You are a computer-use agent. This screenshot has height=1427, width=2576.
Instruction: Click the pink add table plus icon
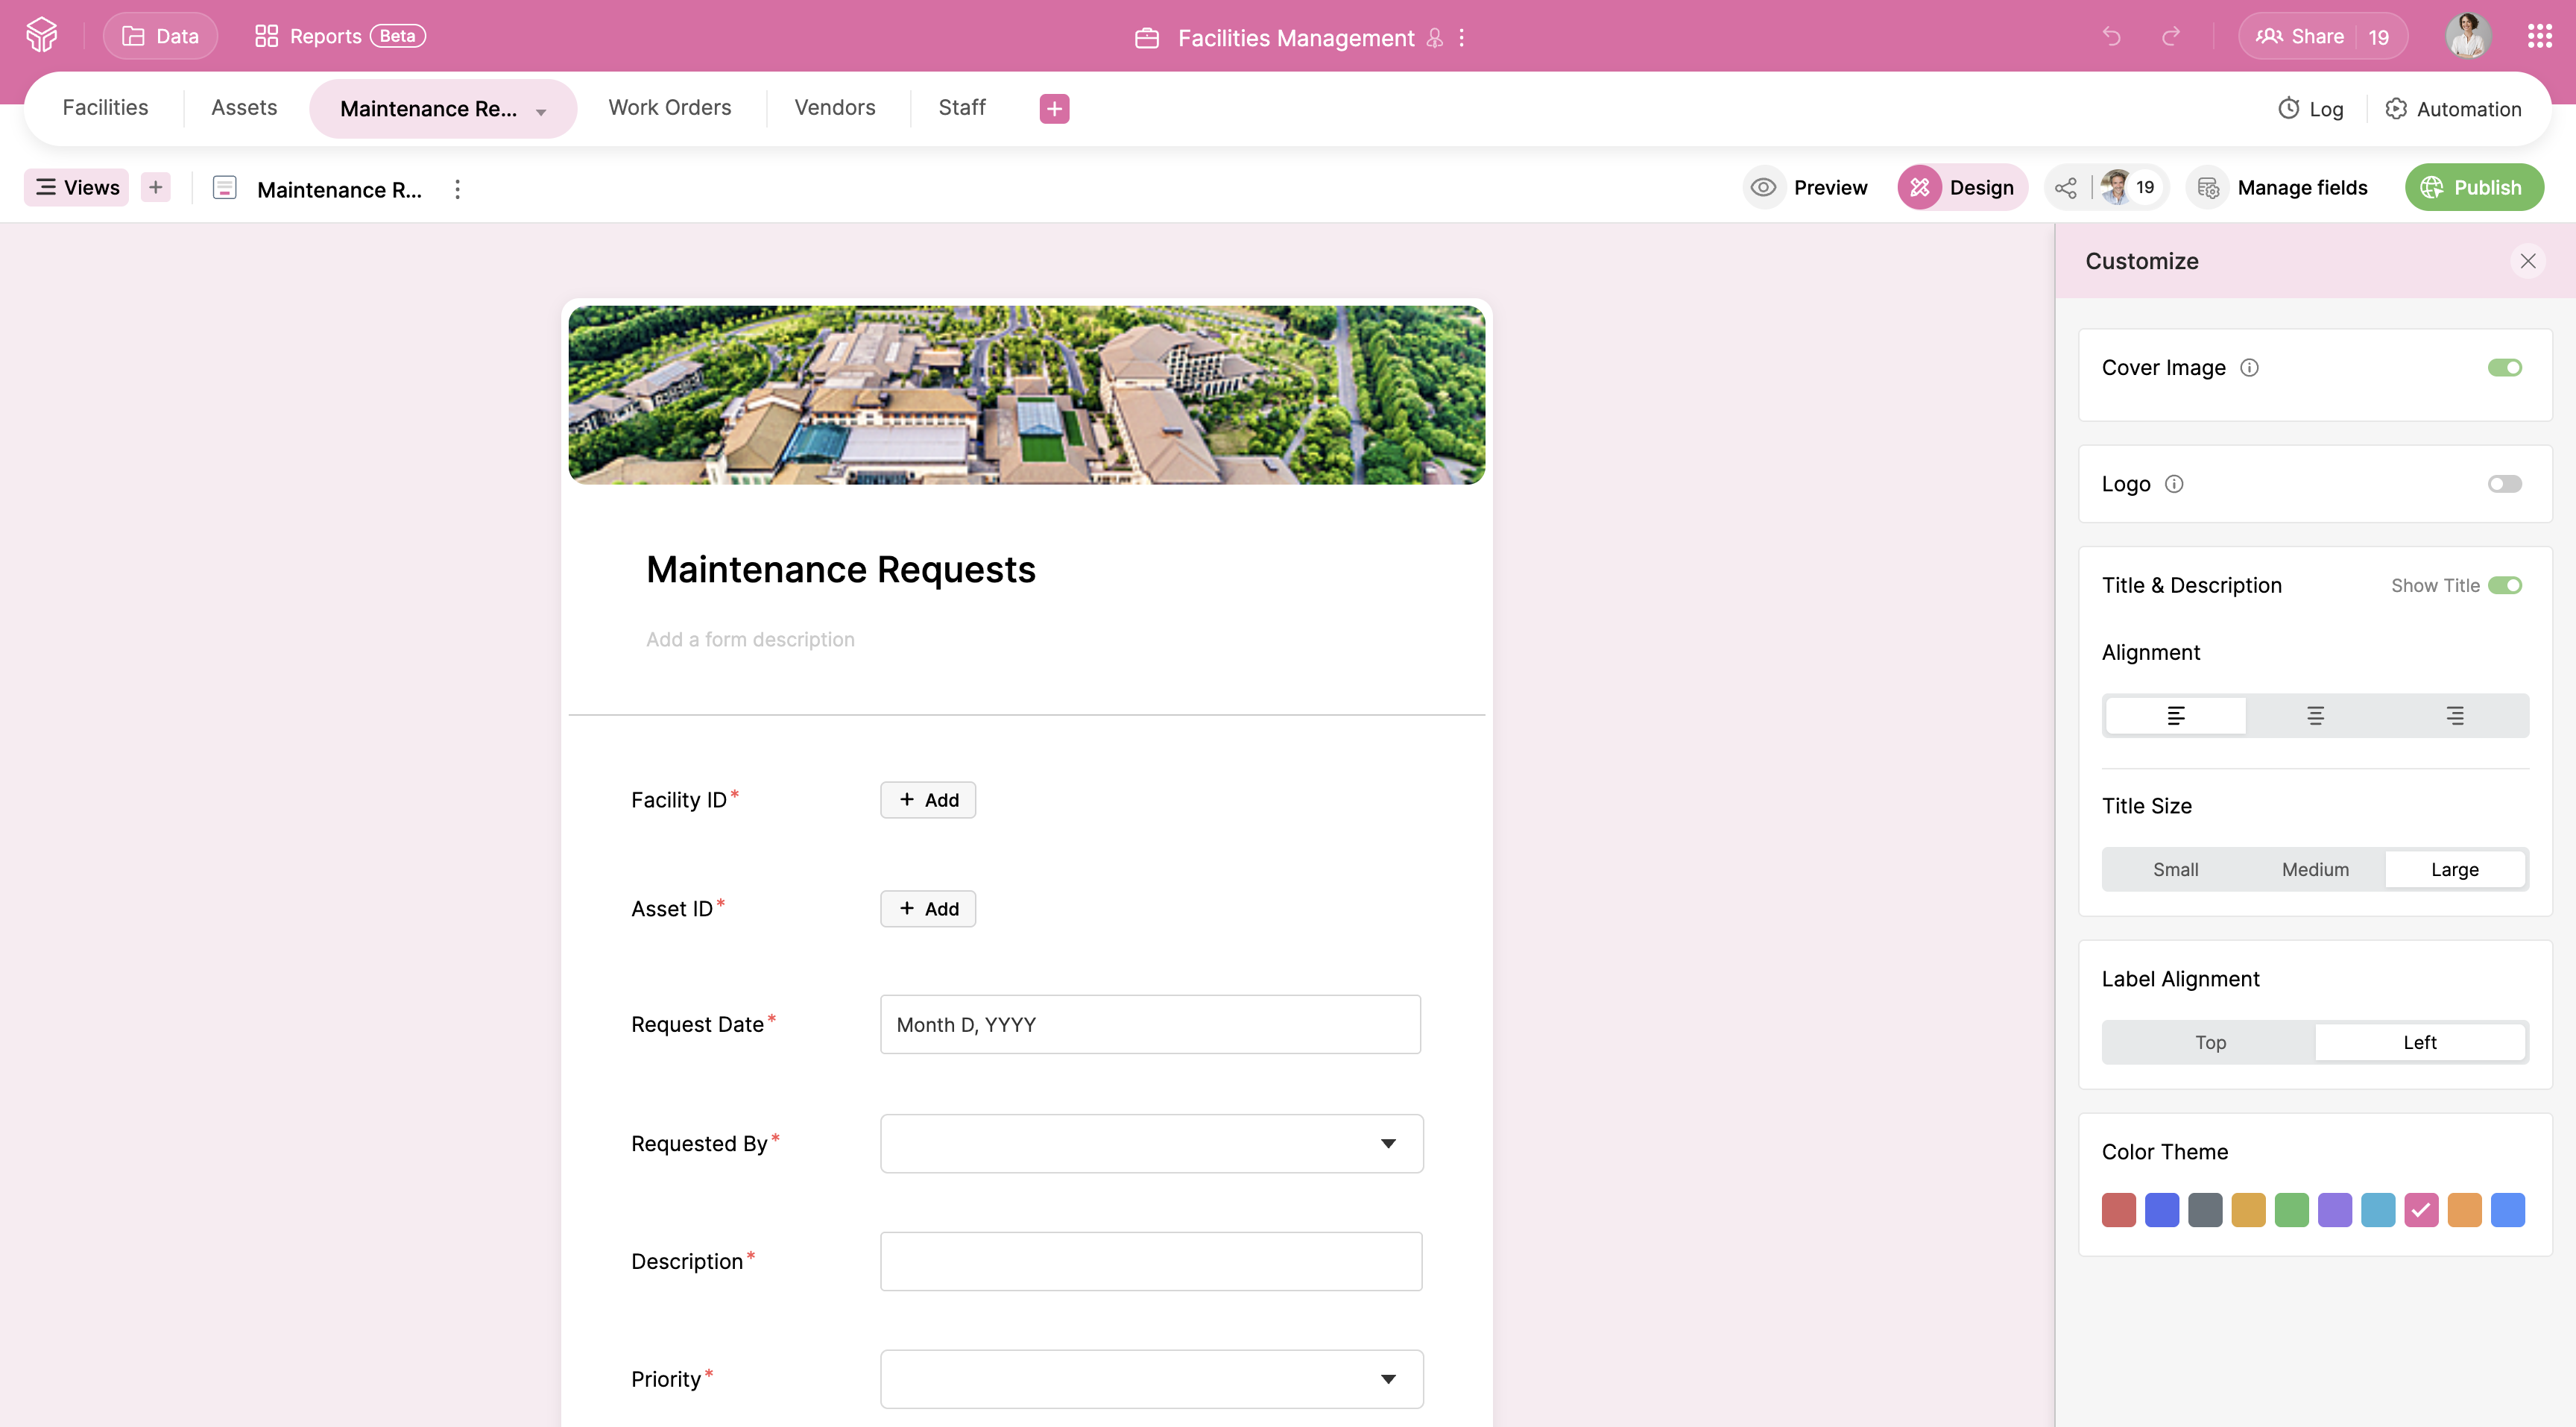1054,108
